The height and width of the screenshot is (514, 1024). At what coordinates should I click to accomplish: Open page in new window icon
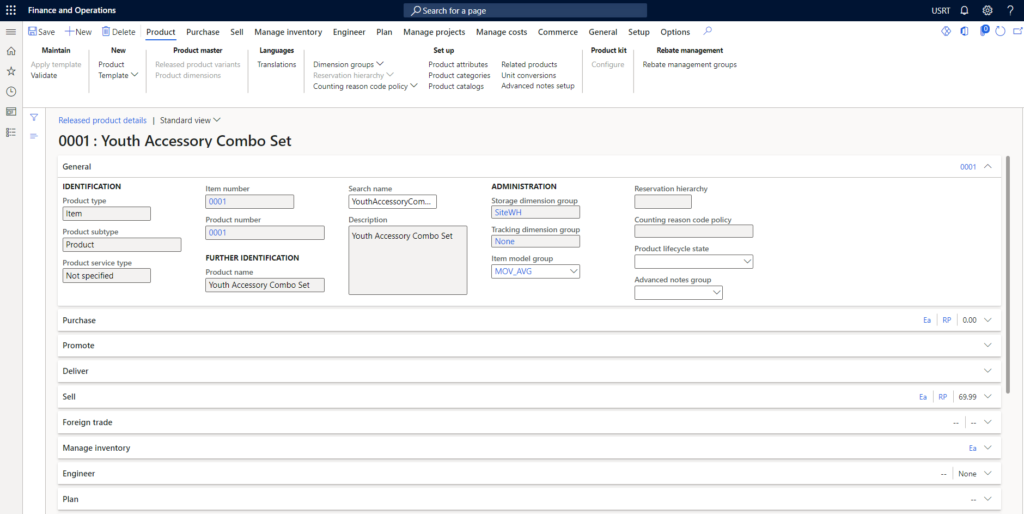[1017, 31]
